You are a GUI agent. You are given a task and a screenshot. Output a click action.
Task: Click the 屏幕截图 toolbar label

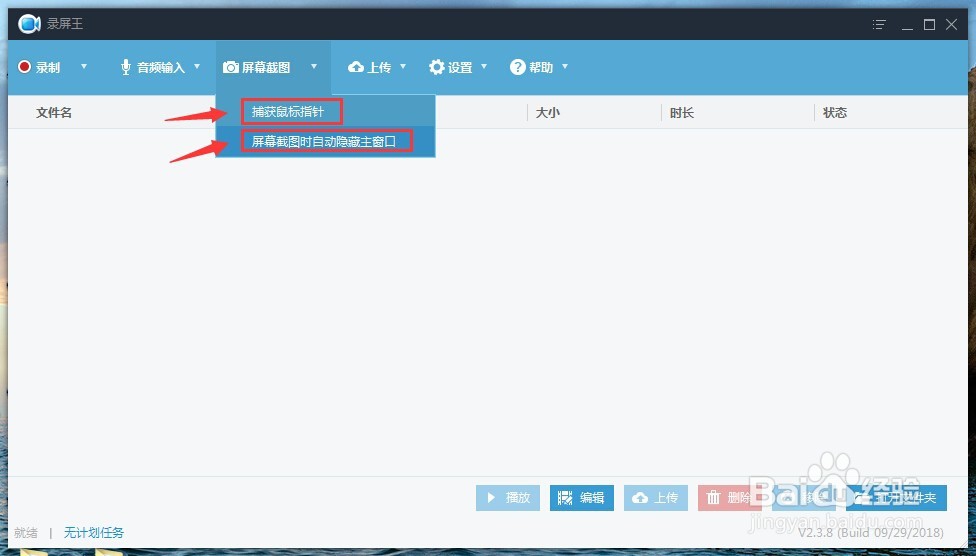pyautogui.click(x=266, y=68)
